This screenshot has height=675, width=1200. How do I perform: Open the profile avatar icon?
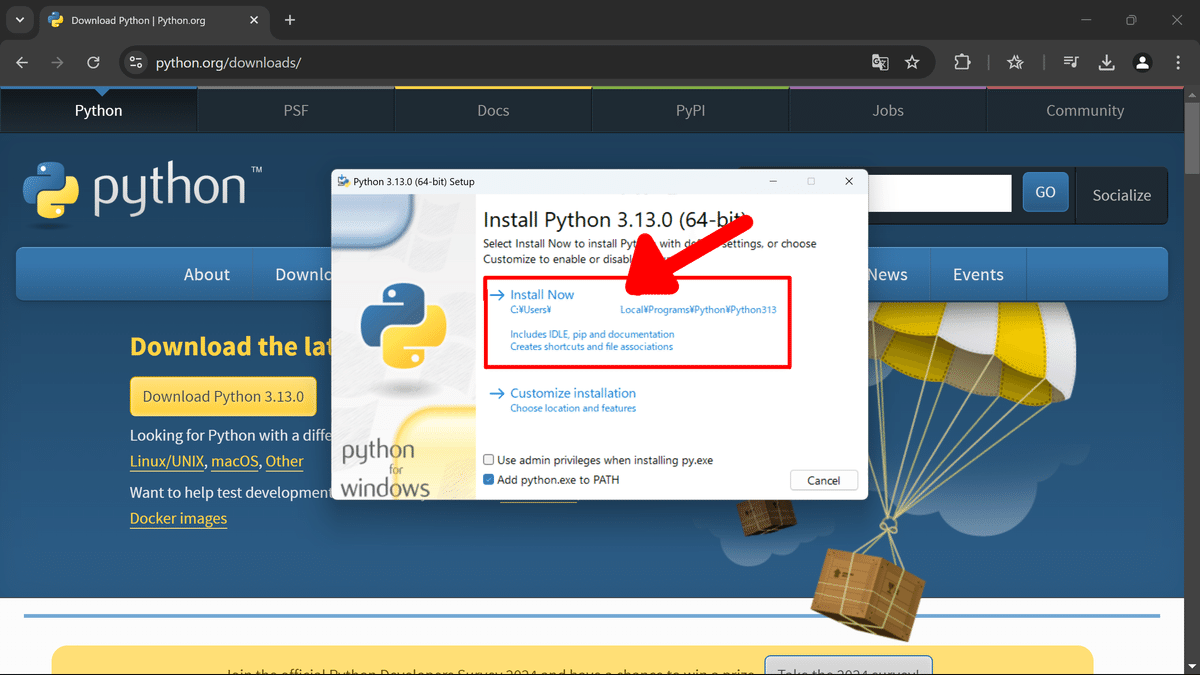click(x=1142, y=62)
